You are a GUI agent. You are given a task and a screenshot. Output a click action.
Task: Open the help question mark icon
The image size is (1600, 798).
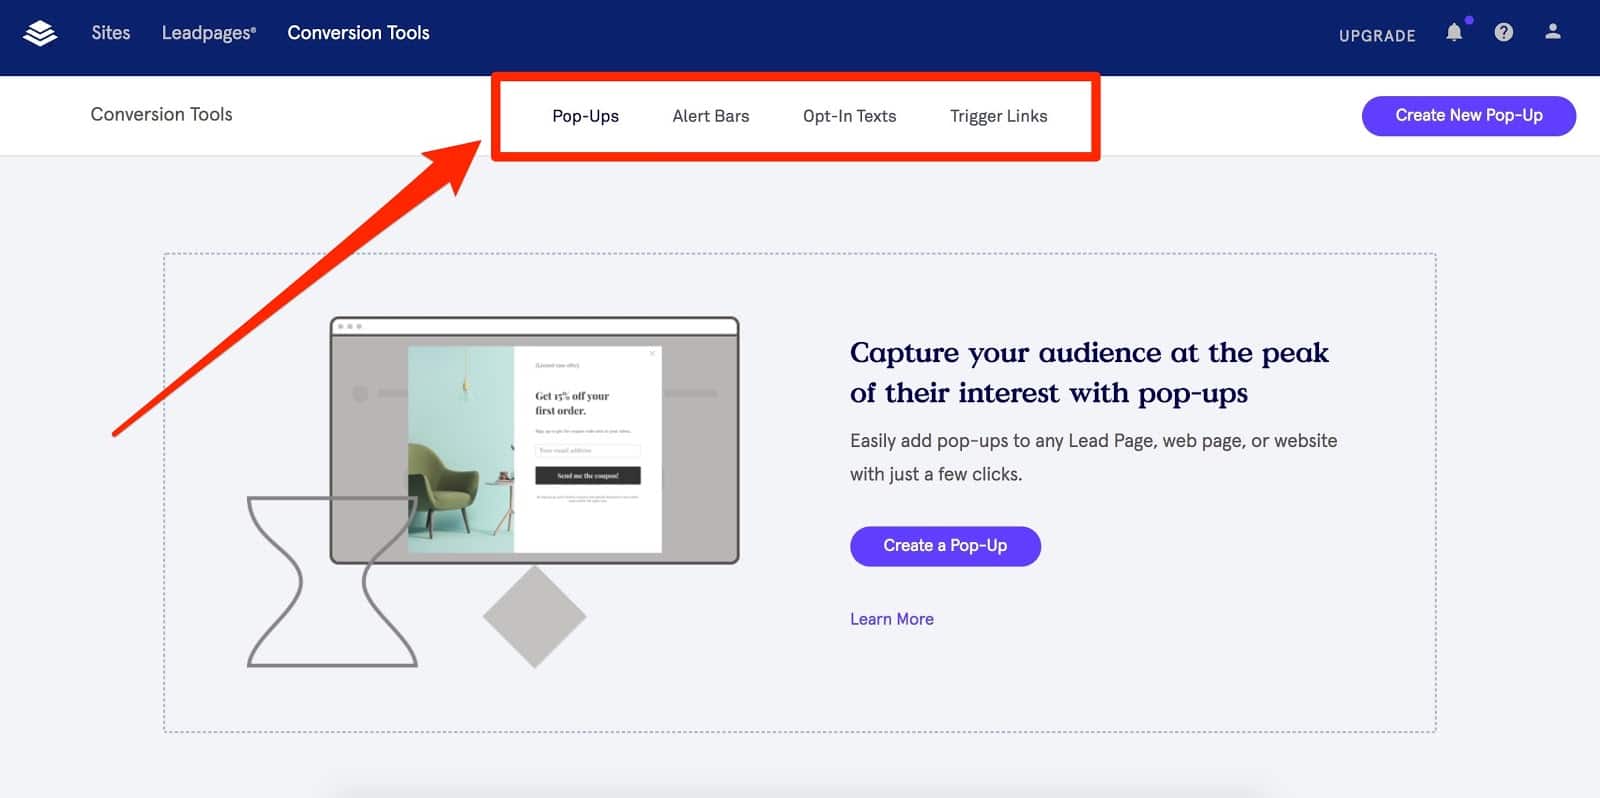click(1503, 32)
